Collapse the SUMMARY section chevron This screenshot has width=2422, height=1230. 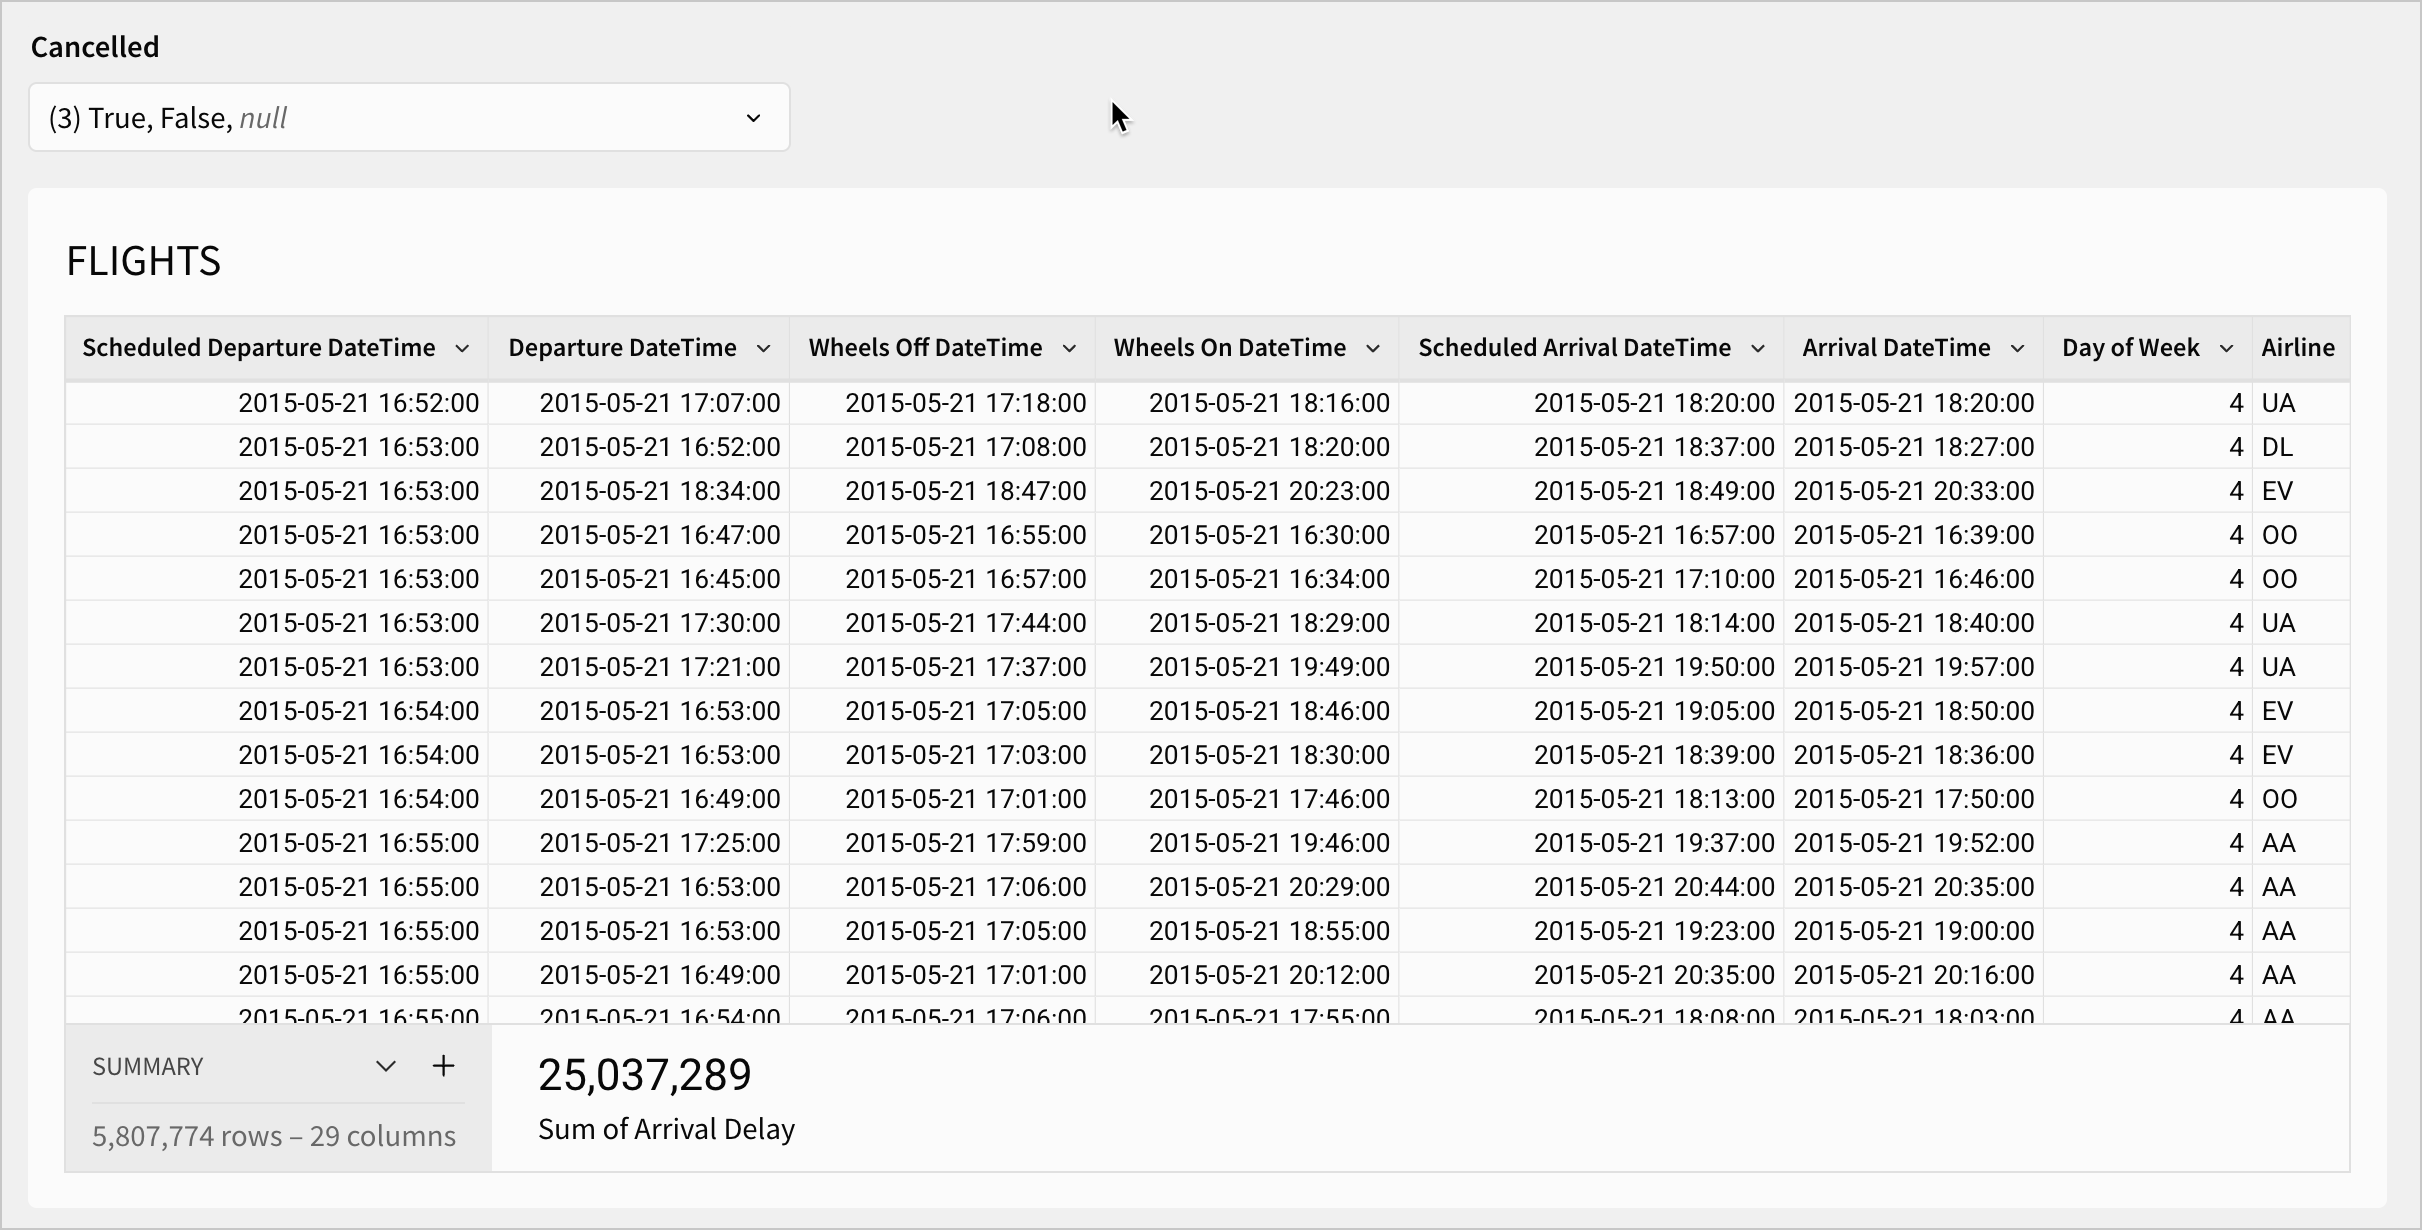(x=385, y=1066)
